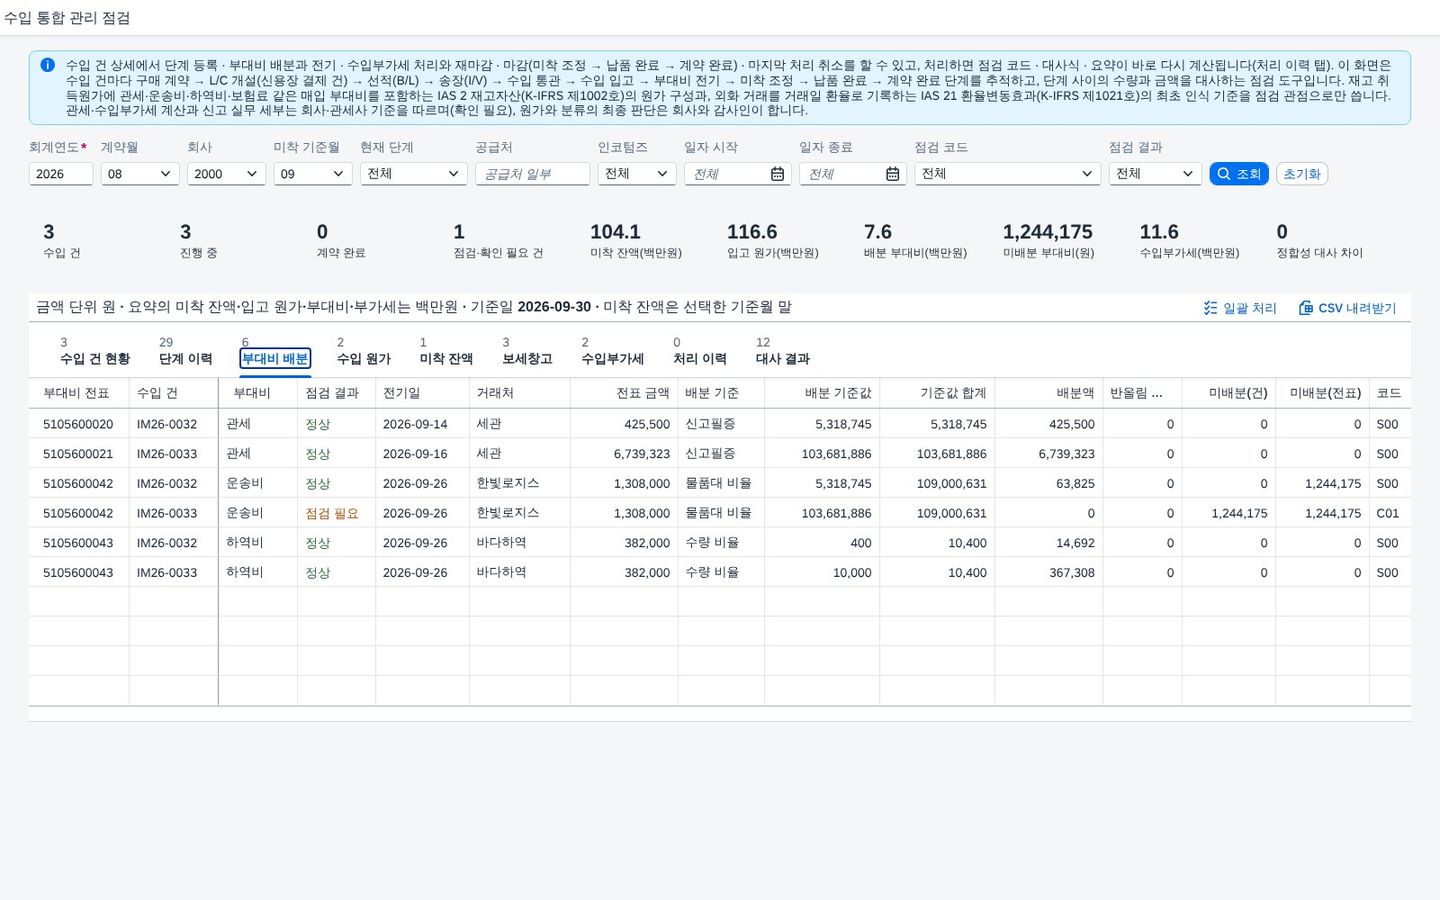
Task: Expand the 계약월 dropdown showing 08
Action: tap(140, 174)
